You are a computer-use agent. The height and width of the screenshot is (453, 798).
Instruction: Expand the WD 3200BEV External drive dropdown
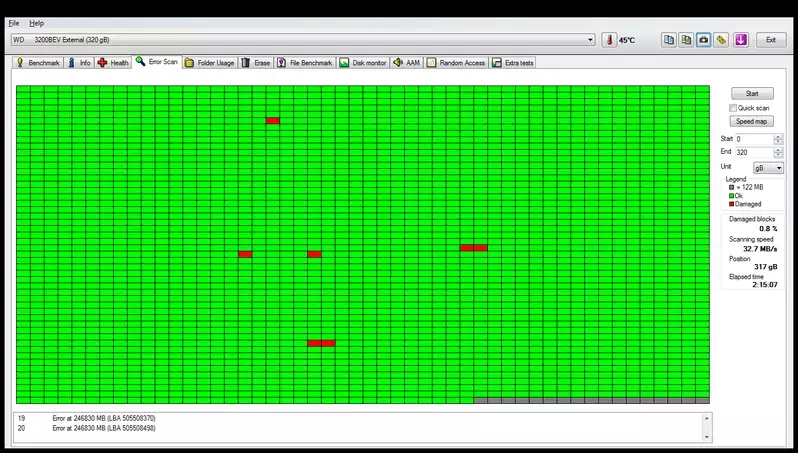(x=590, y=40)
